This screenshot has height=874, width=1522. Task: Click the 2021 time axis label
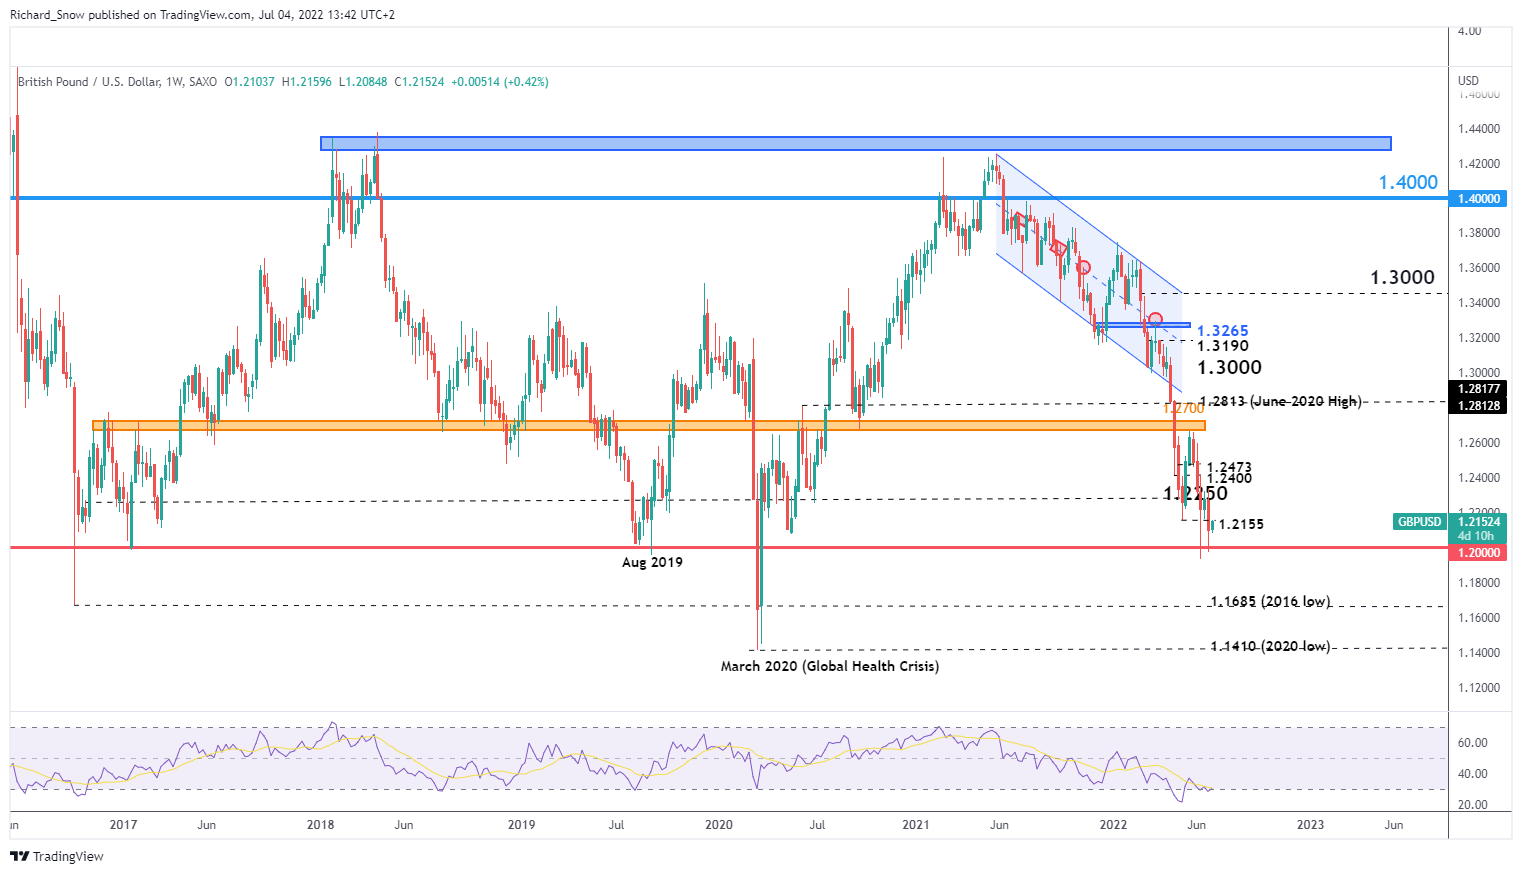coord(916,825)
